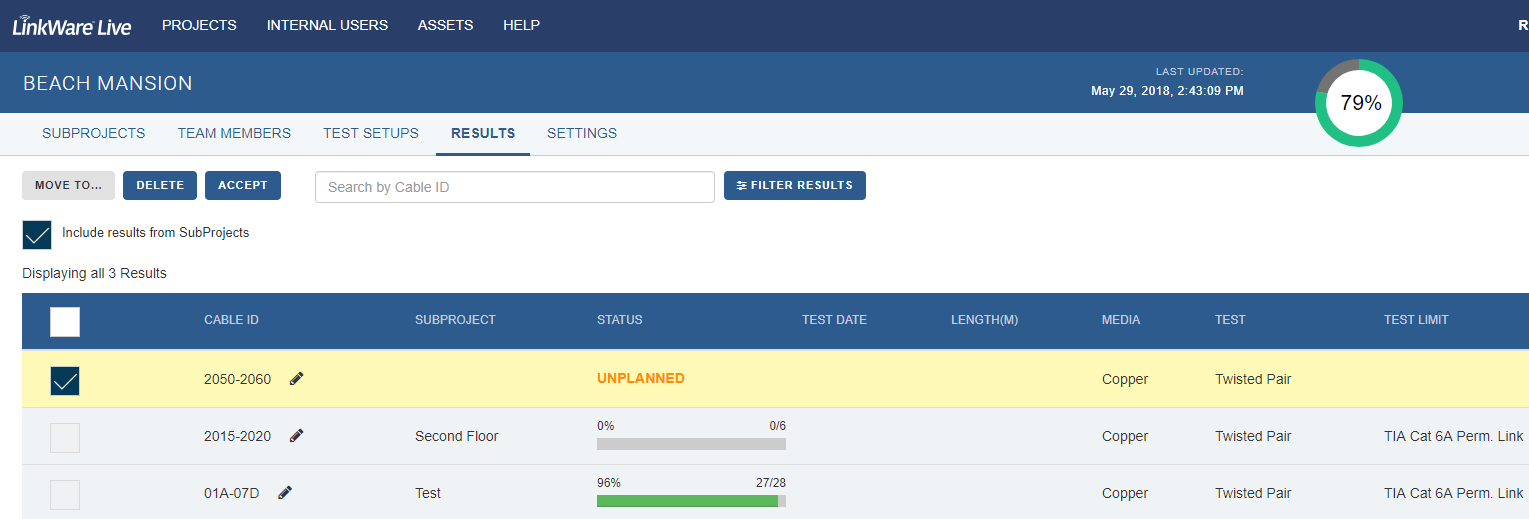Edit cable ID 2015-2020 pencil icon
Screen dimensions: 1529x519
point(296,436)
